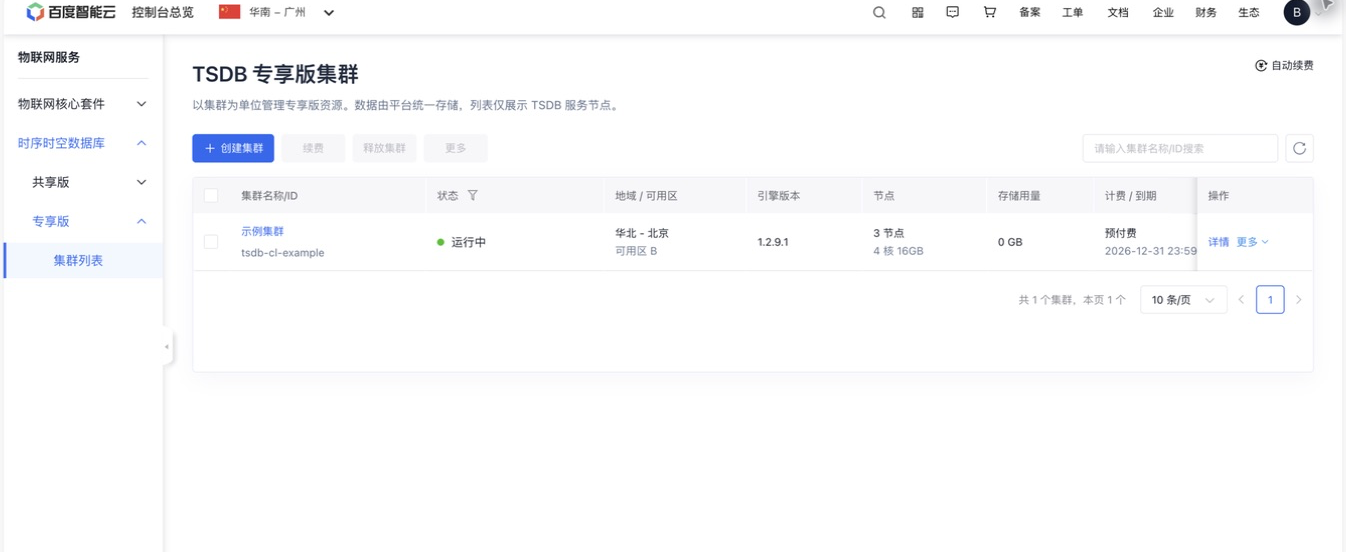Screen dimensions: 1346x552
Task: Click the 释放集群 button
Action: pyautogui.click(x=384, y=148)
